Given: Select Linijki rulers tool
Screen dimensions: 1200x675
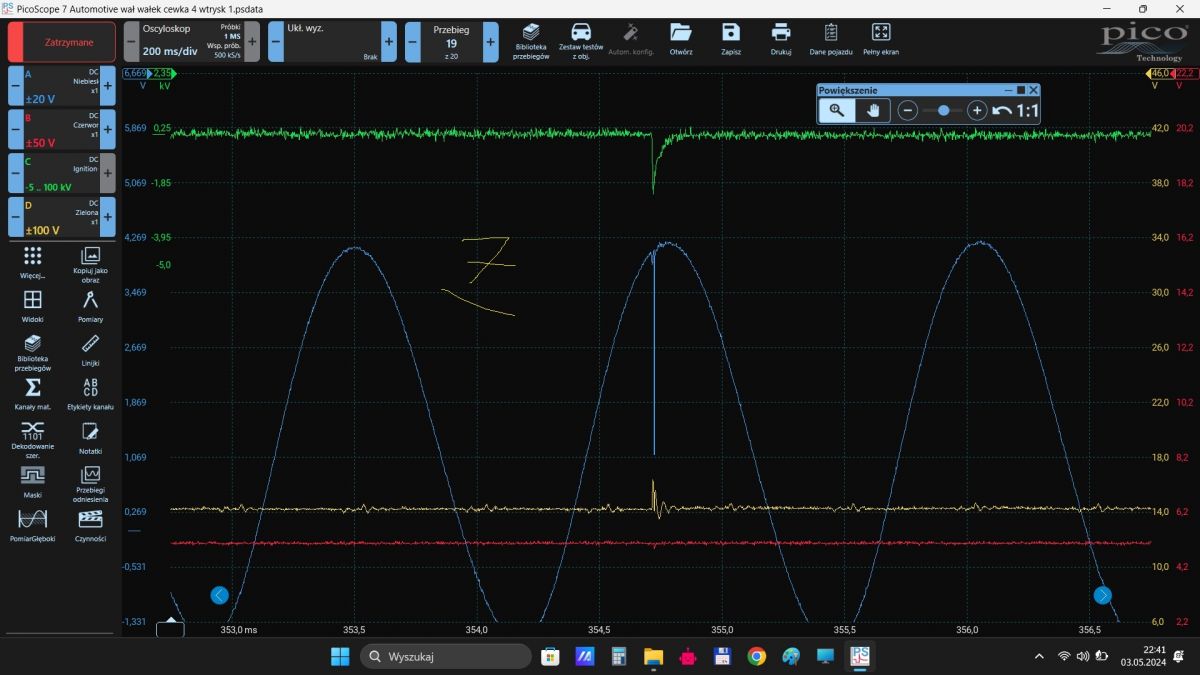Looking at the screenshot, I should tap(90, 350).
